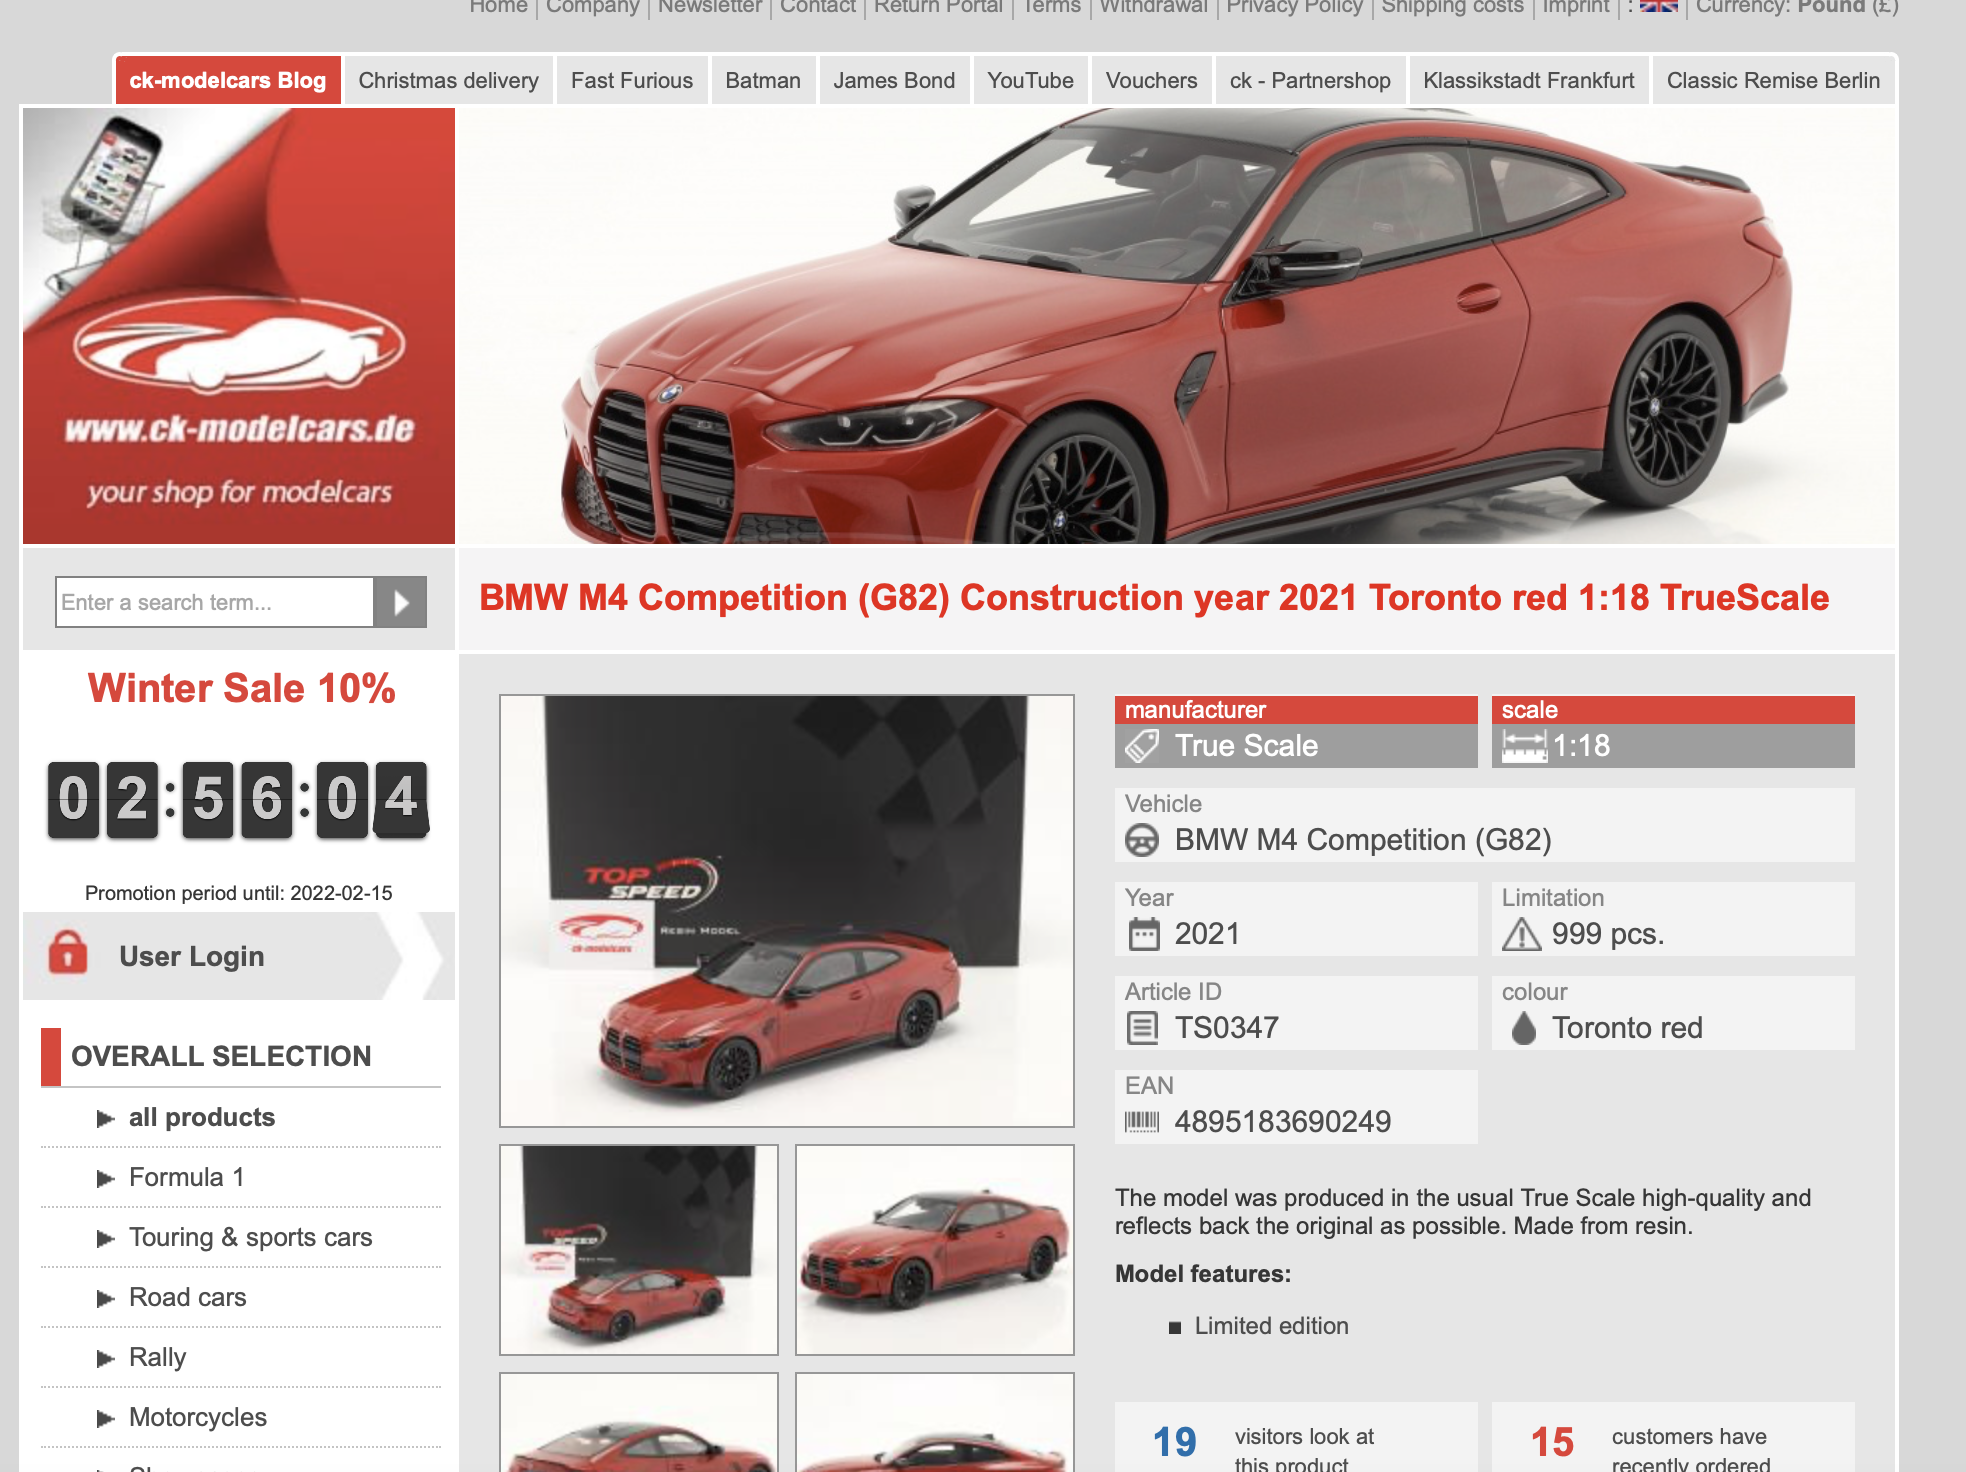The image size is (1966, 1472).
Task: Open the thumbnail of car with black box
Action: point(639,1250)
